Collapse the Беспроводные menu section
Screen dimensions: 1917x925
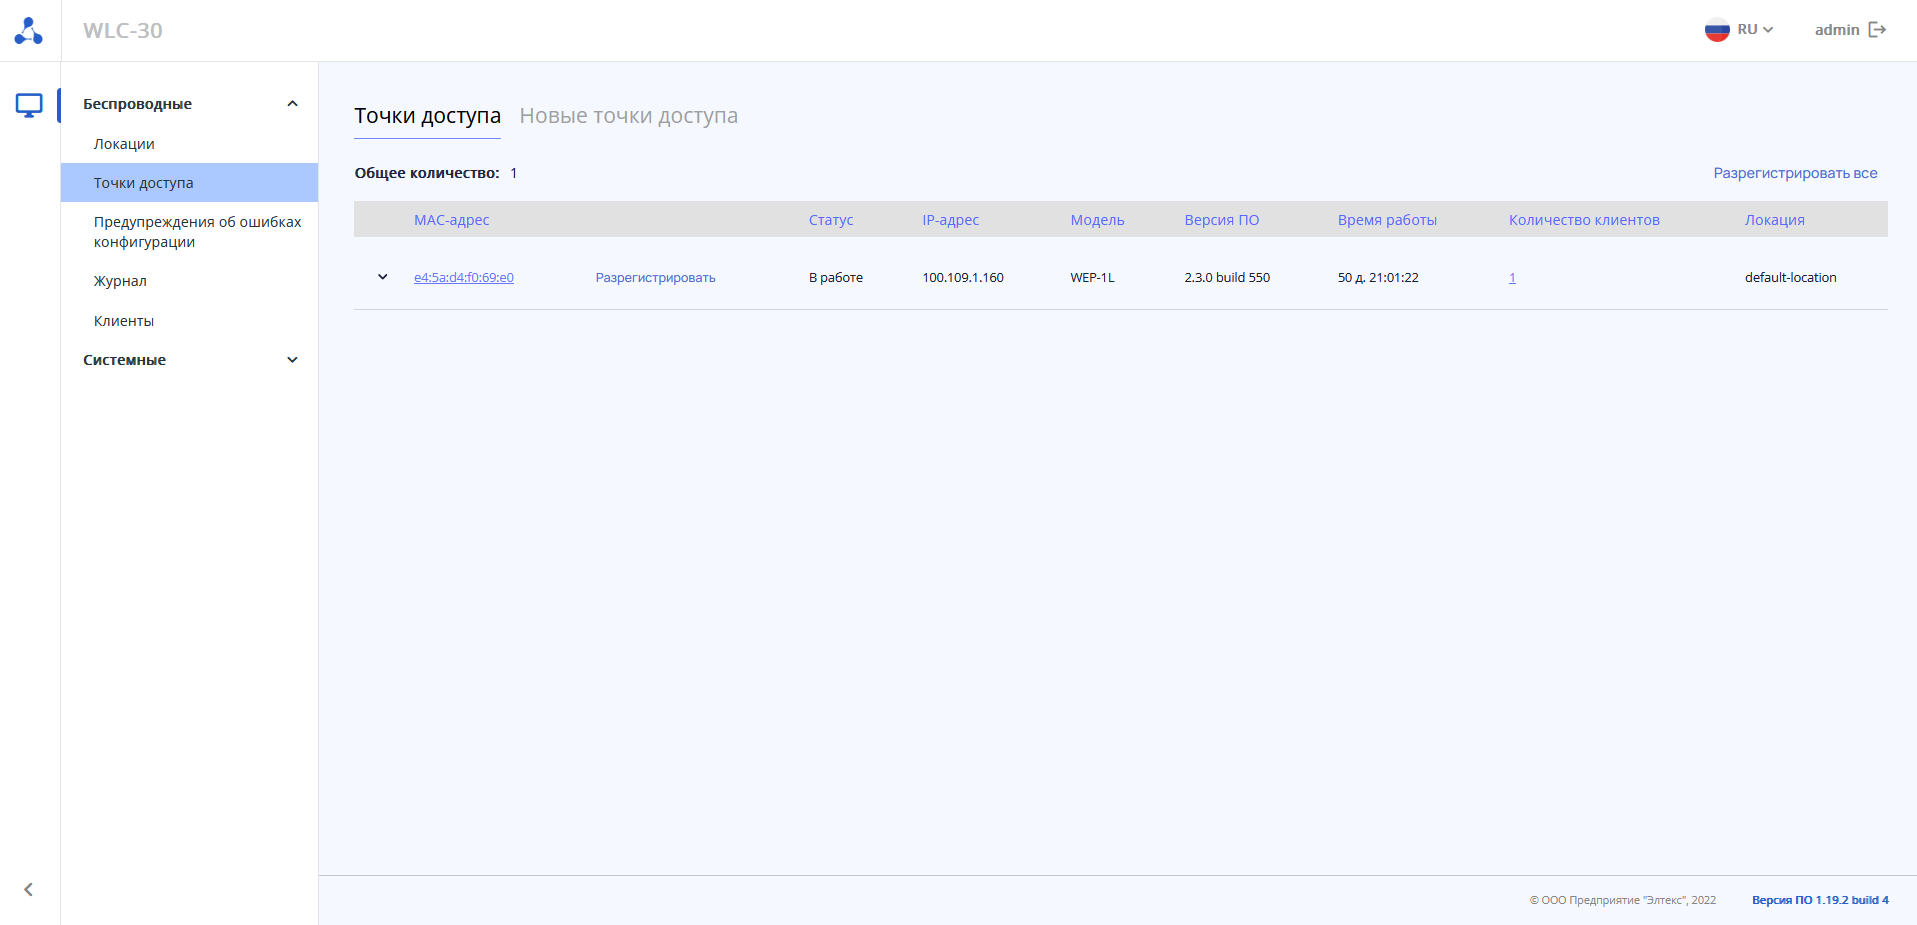pos(292,104)
